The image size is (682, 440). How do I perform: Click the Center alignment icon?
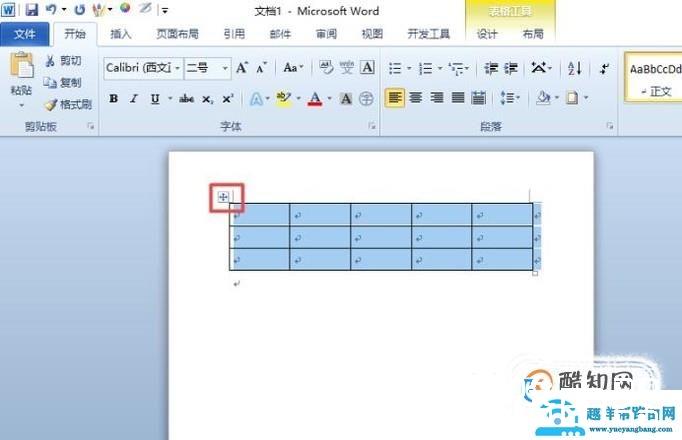[x=416, y=98]
